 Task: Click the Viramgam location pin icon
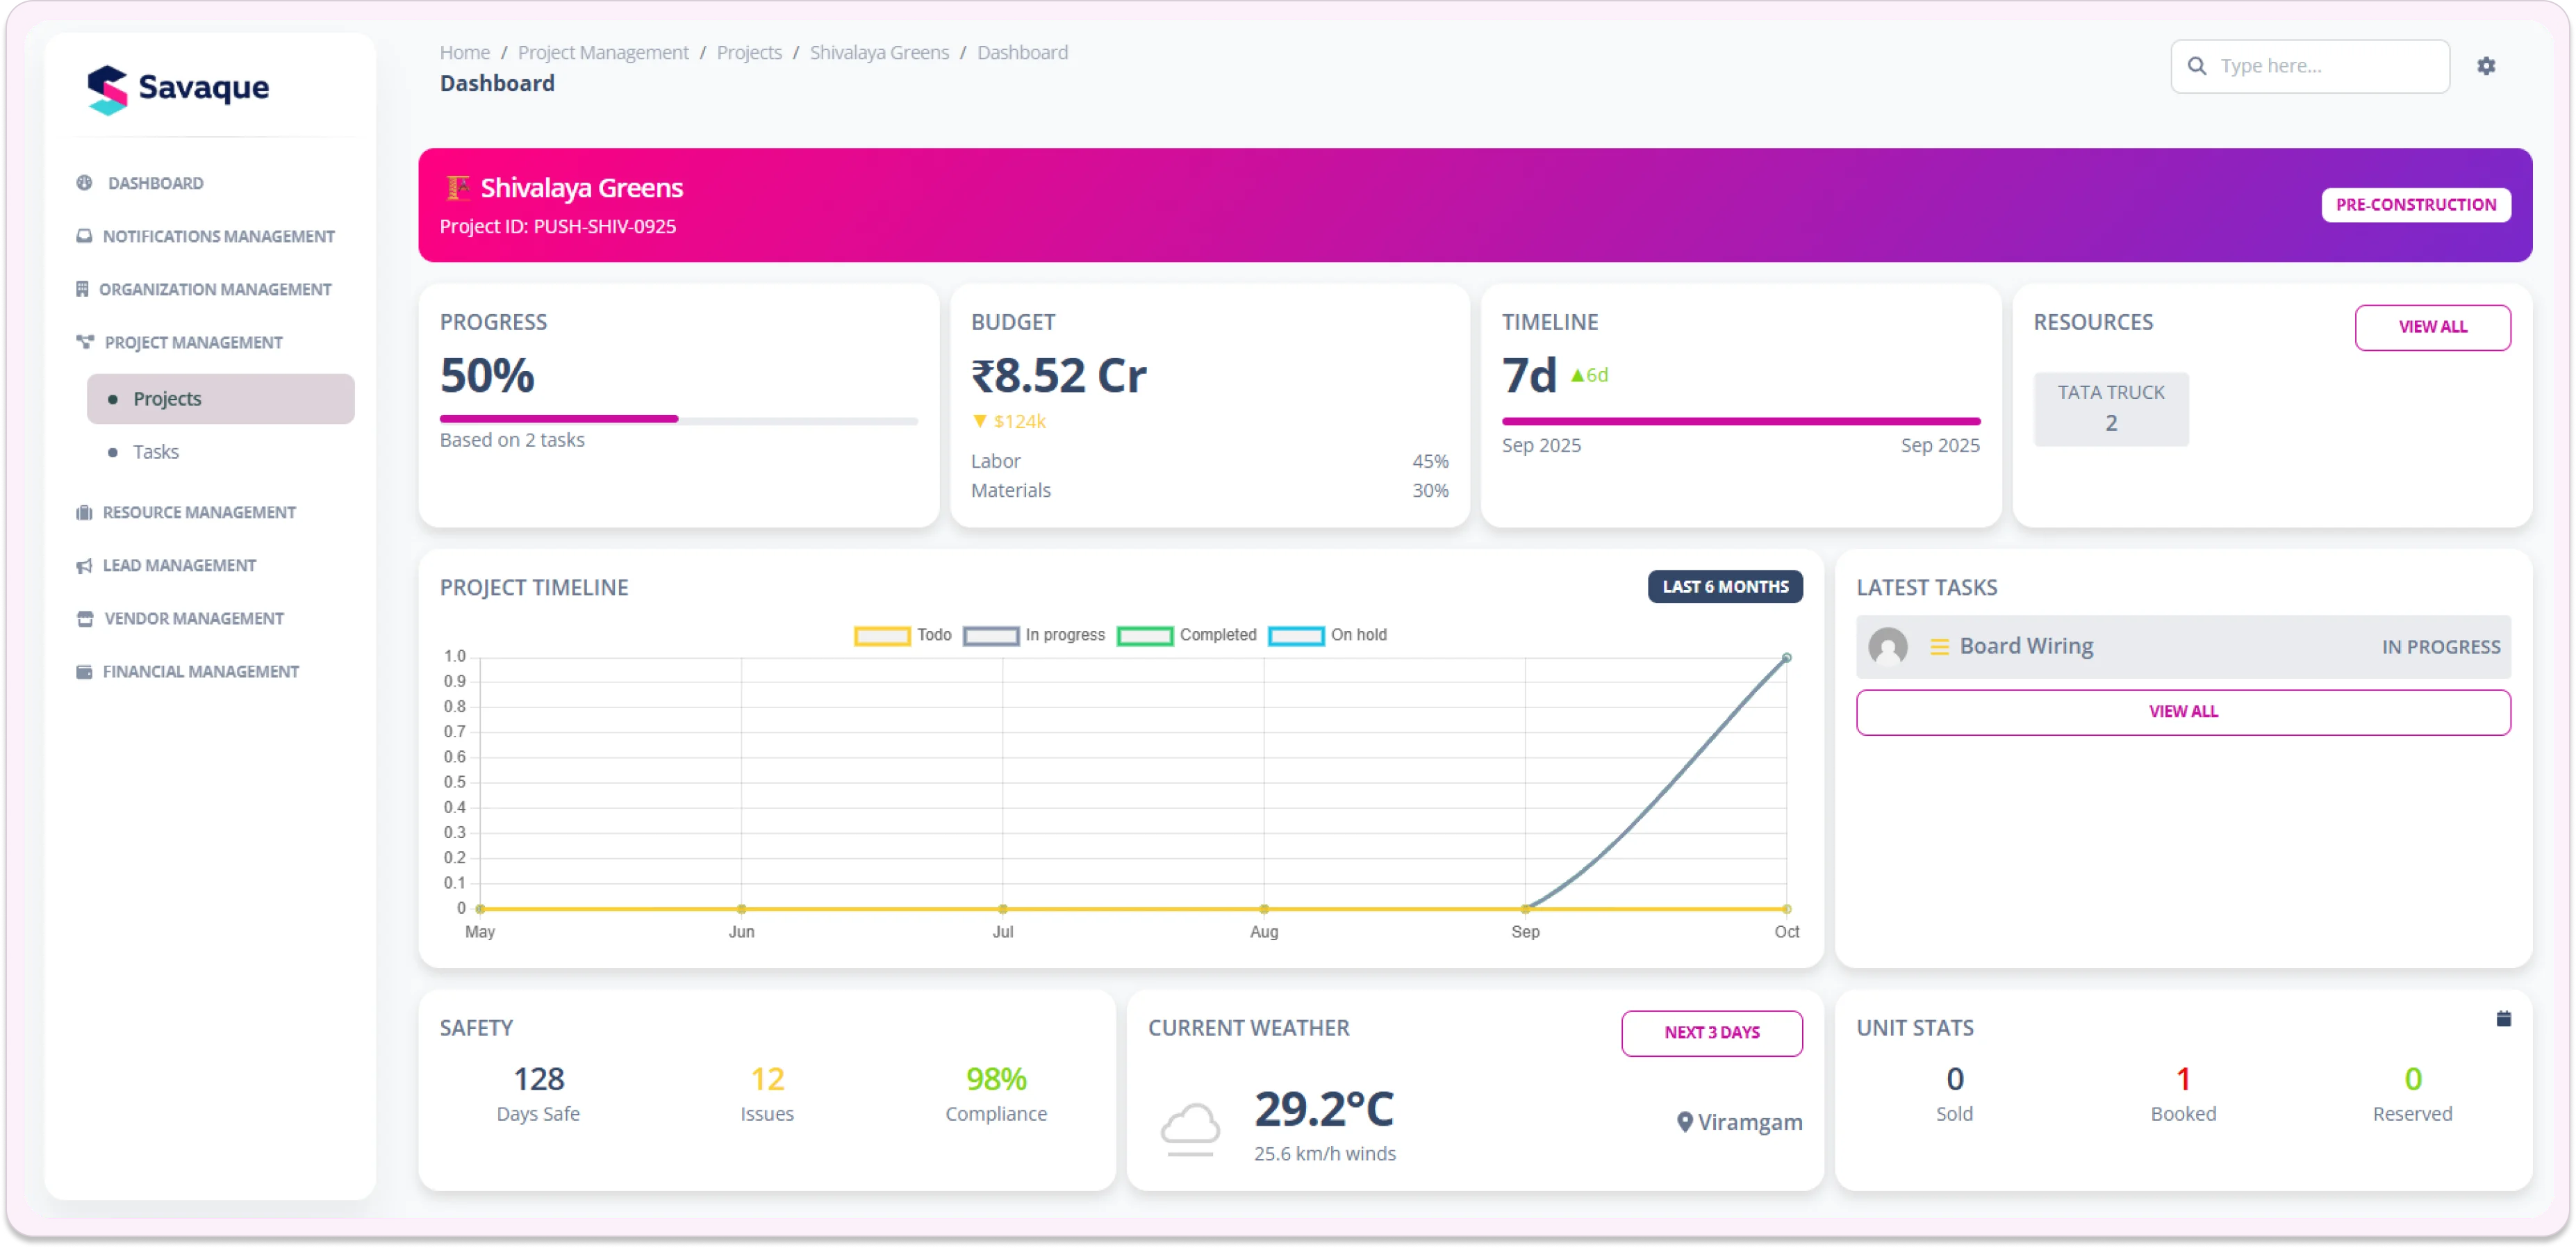(x=1685, y=1121)
